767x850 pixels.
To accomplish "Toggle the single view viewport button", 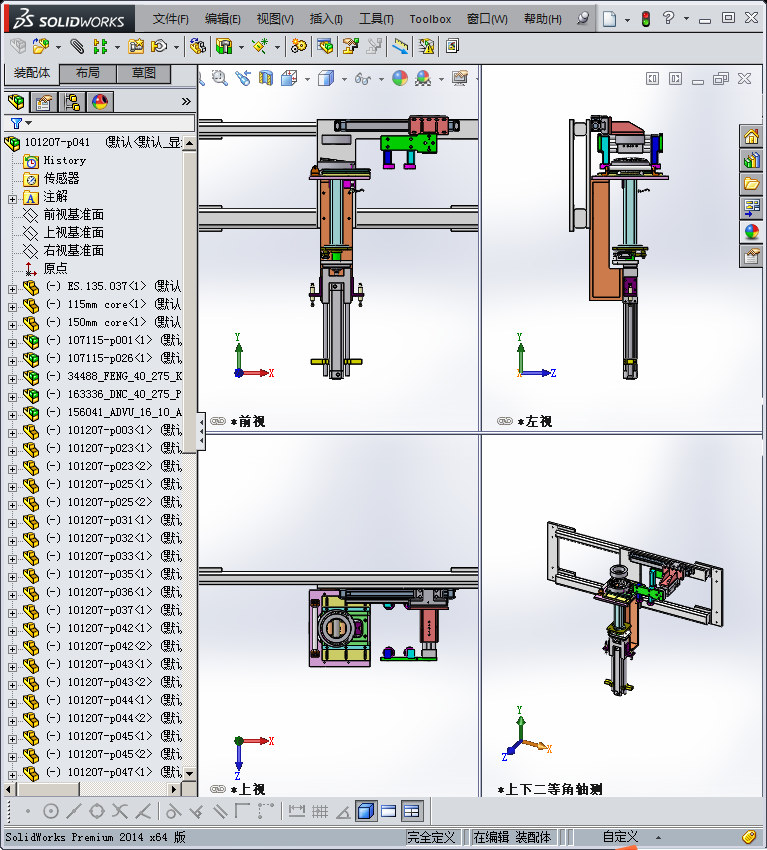I will point(389,811).
